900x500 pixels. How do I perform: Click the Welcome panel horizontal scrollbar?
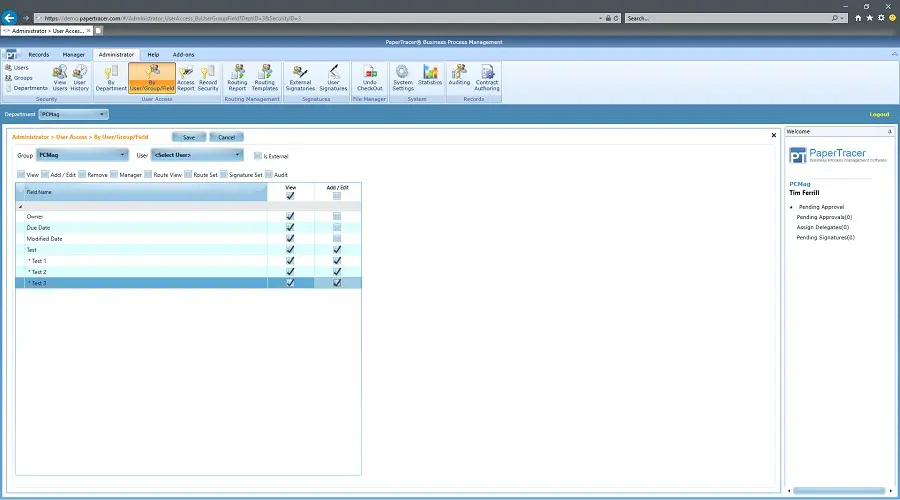(839, 491)
